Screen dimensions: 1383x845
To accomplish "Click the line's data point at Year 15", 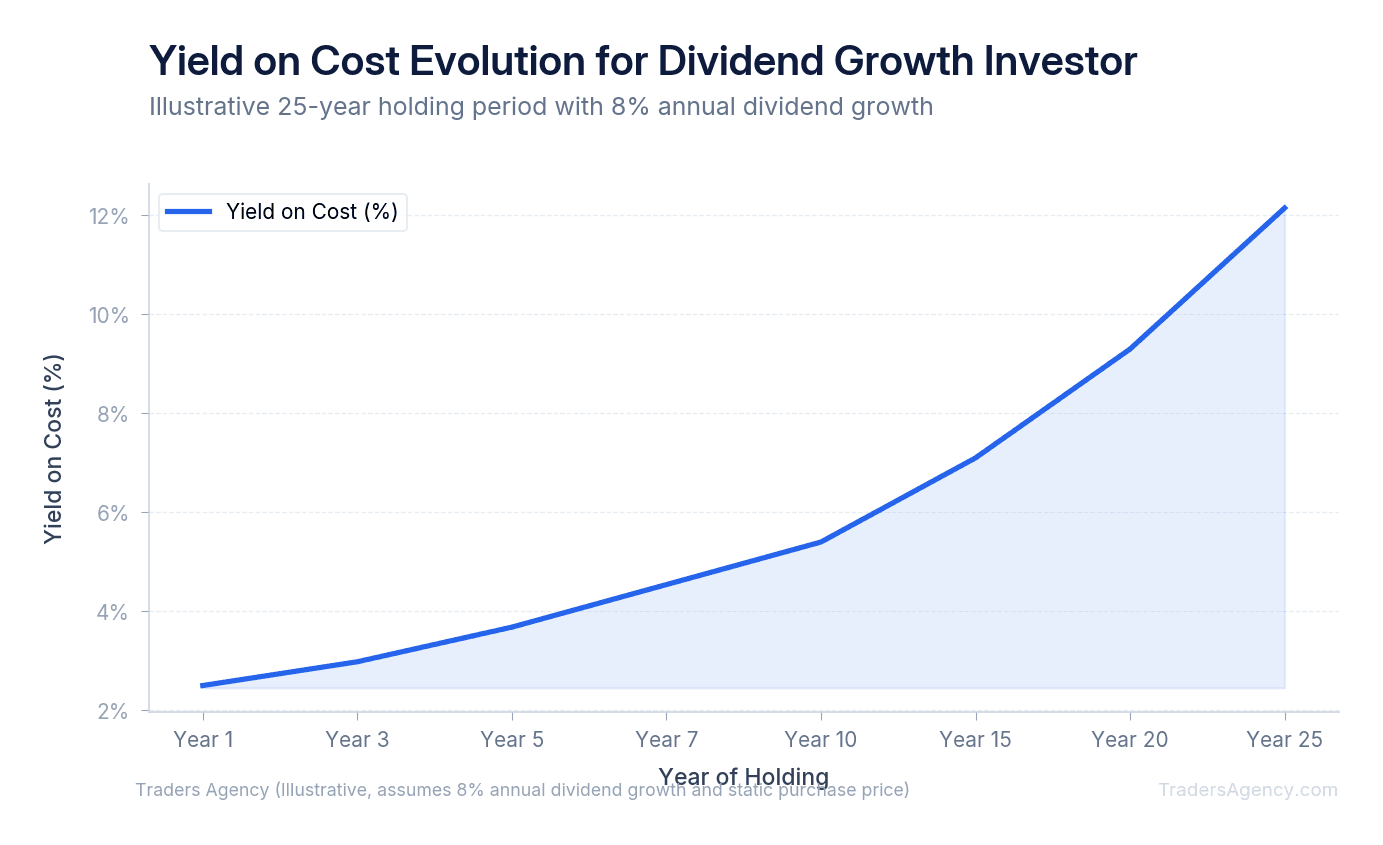I will [975, 458].
